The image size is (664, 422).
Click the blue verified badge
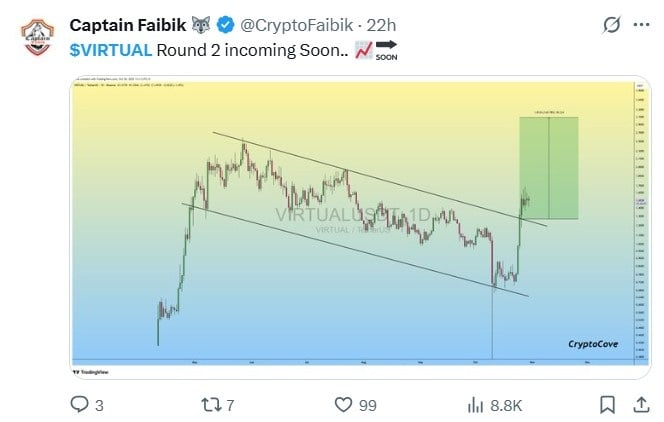(223, 24)
